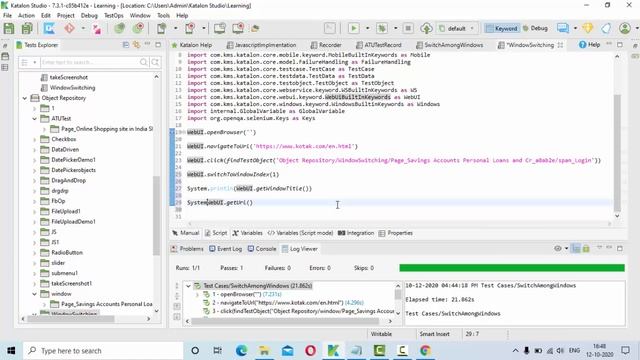Open the Problems tab
Image resolution: width=640 pixels, height=360 pixels.
click(x=187, y=249)
